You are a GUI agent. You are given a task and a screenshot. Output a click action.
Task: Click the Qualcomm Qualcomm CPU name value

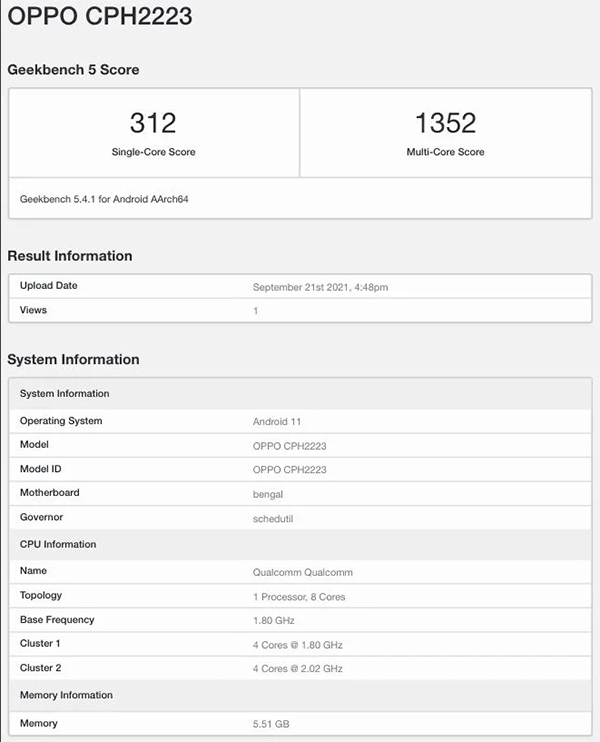[302, 572]
